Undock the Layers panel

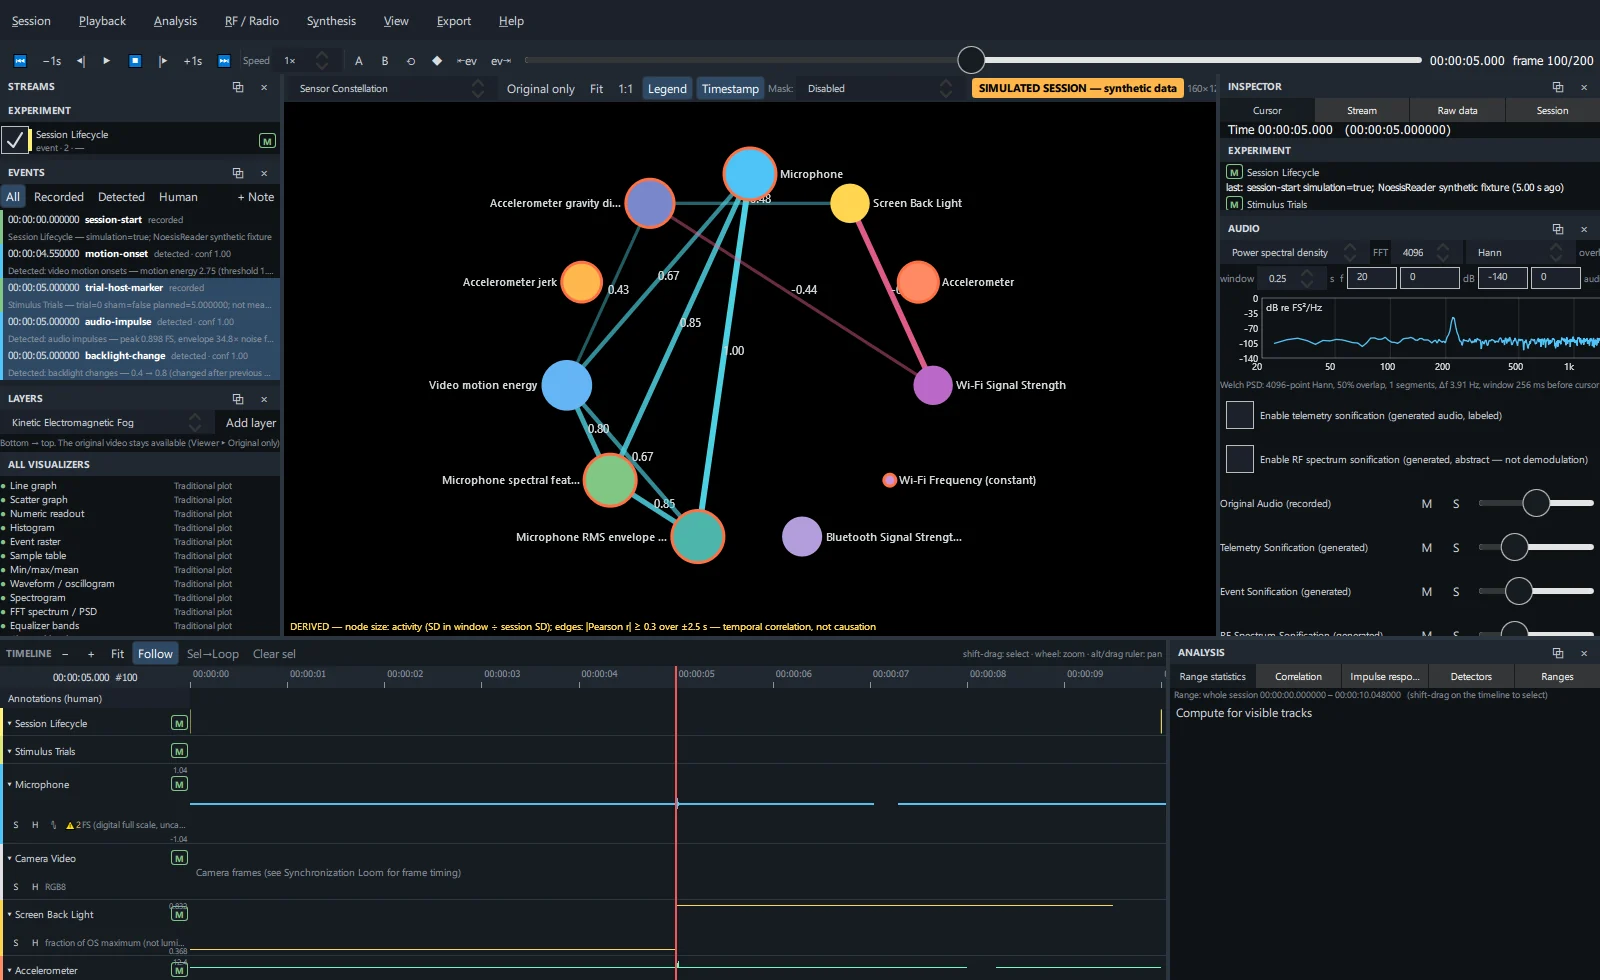click(x=238, y=399)
